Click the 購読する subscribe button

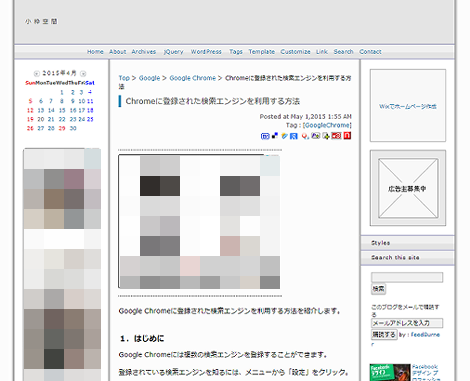point(384,334)
